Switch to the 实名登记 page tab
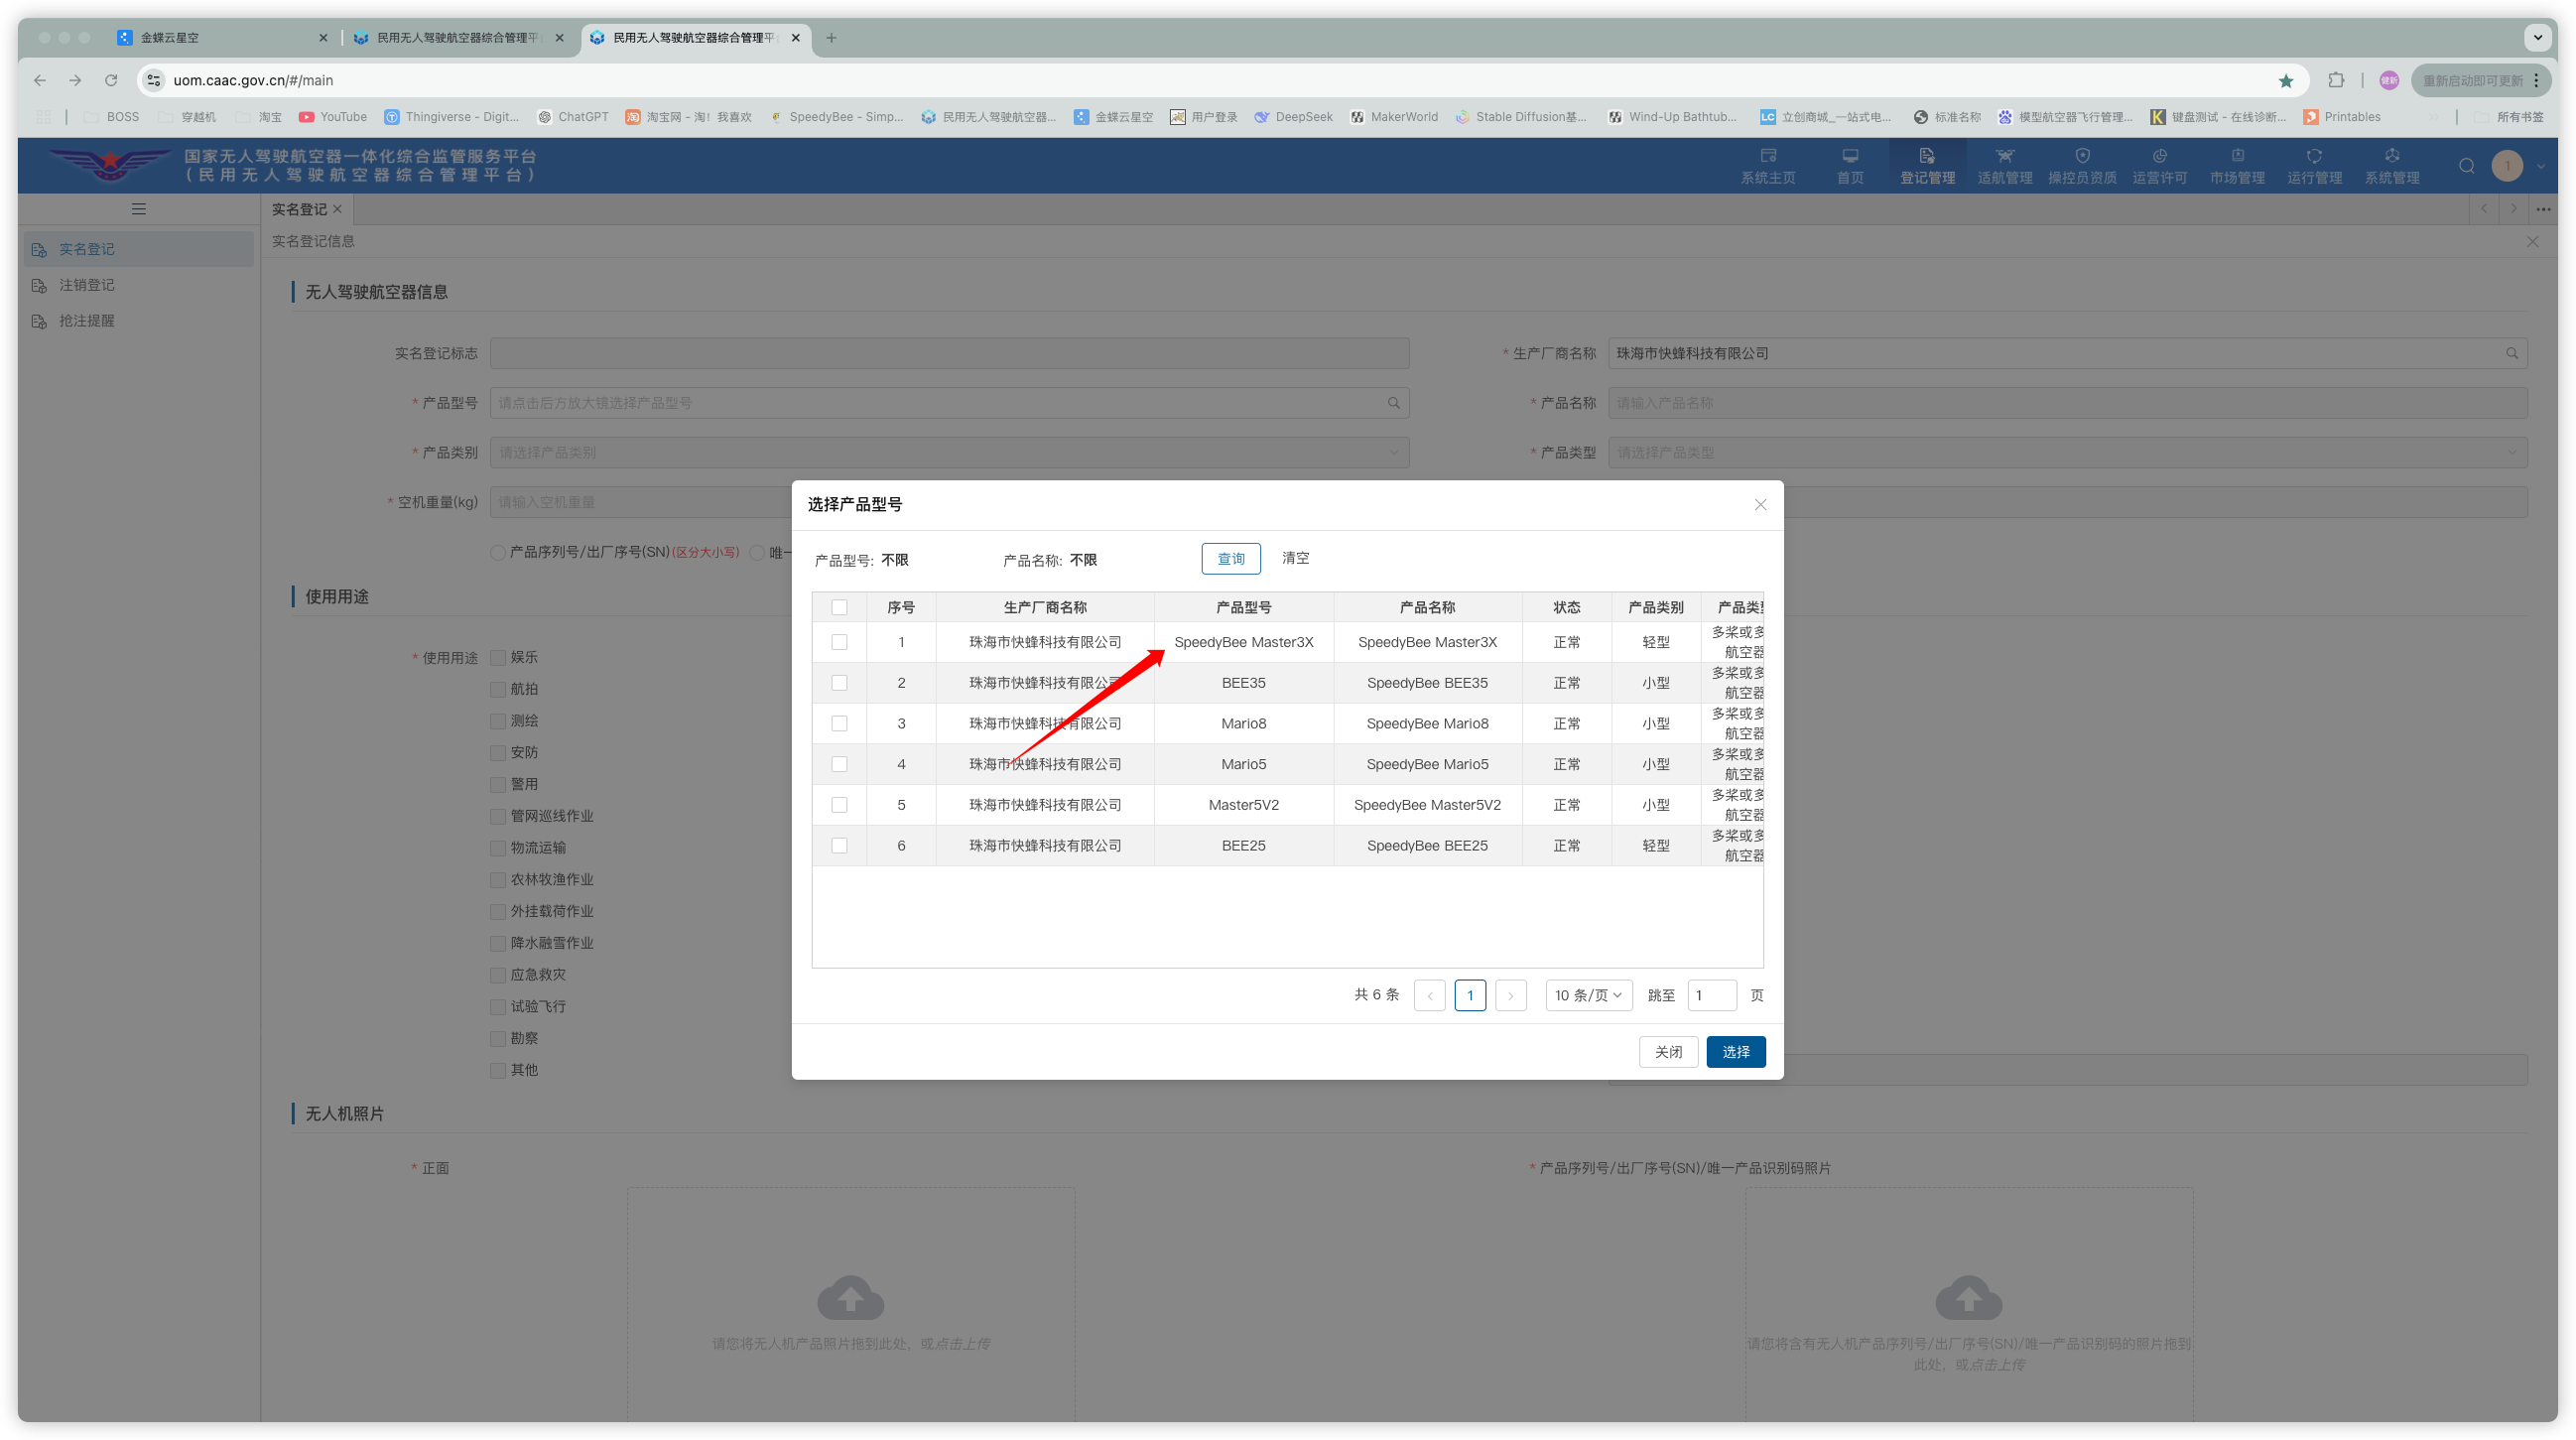Viewport: 2576px width, 1440px height. click(x=299, y=210)
